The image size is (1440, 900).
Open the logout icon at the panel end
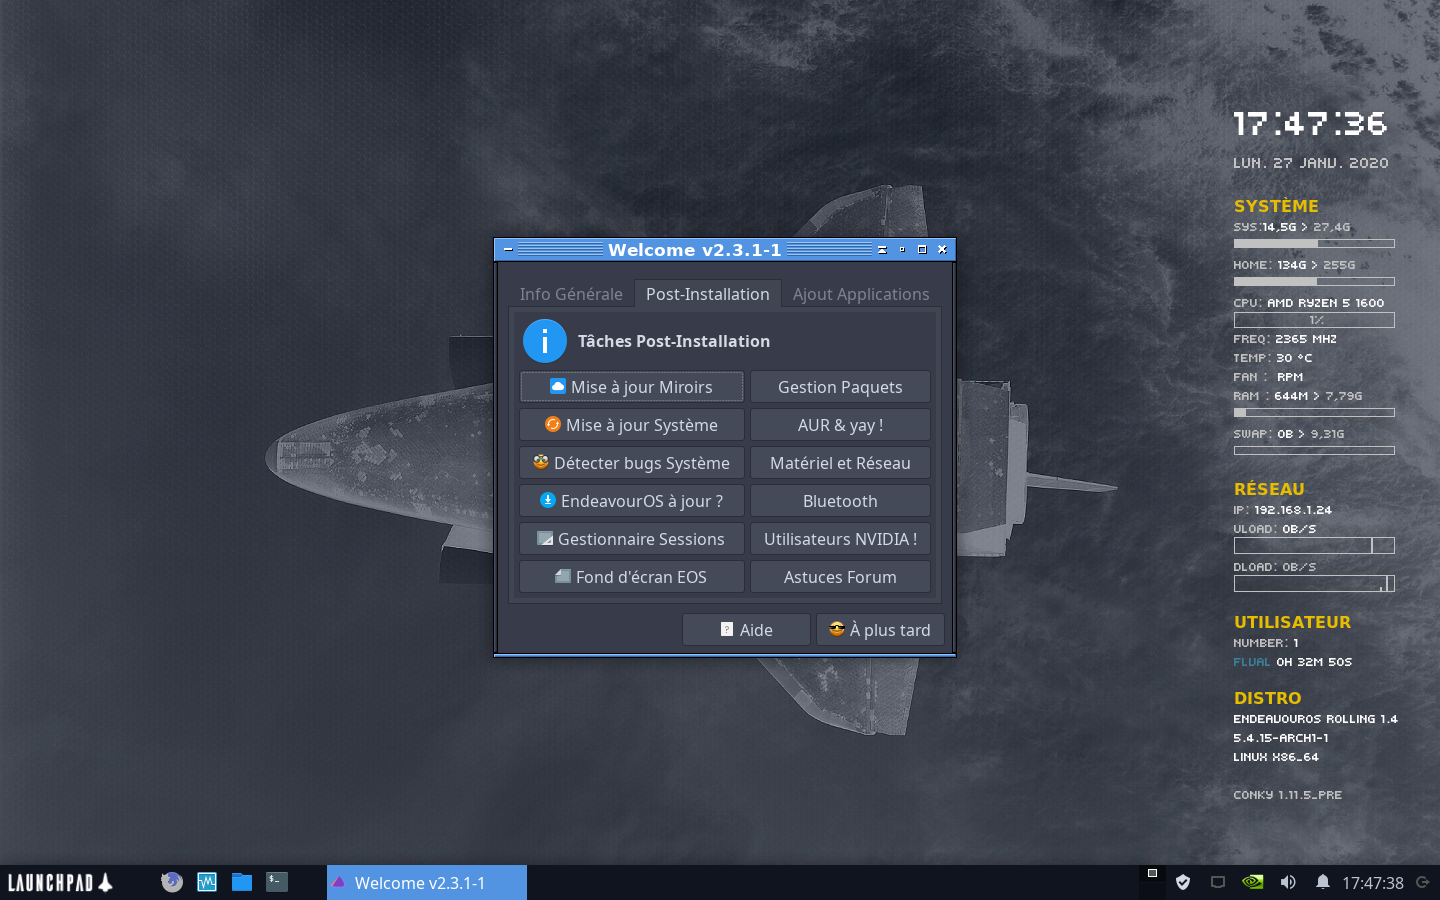(1423, 882)
